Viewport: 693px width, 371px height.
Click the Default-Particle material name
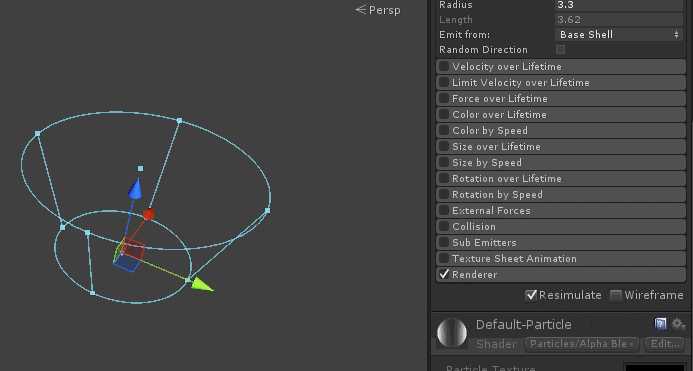pyautogui.click(x=524, y=325)
